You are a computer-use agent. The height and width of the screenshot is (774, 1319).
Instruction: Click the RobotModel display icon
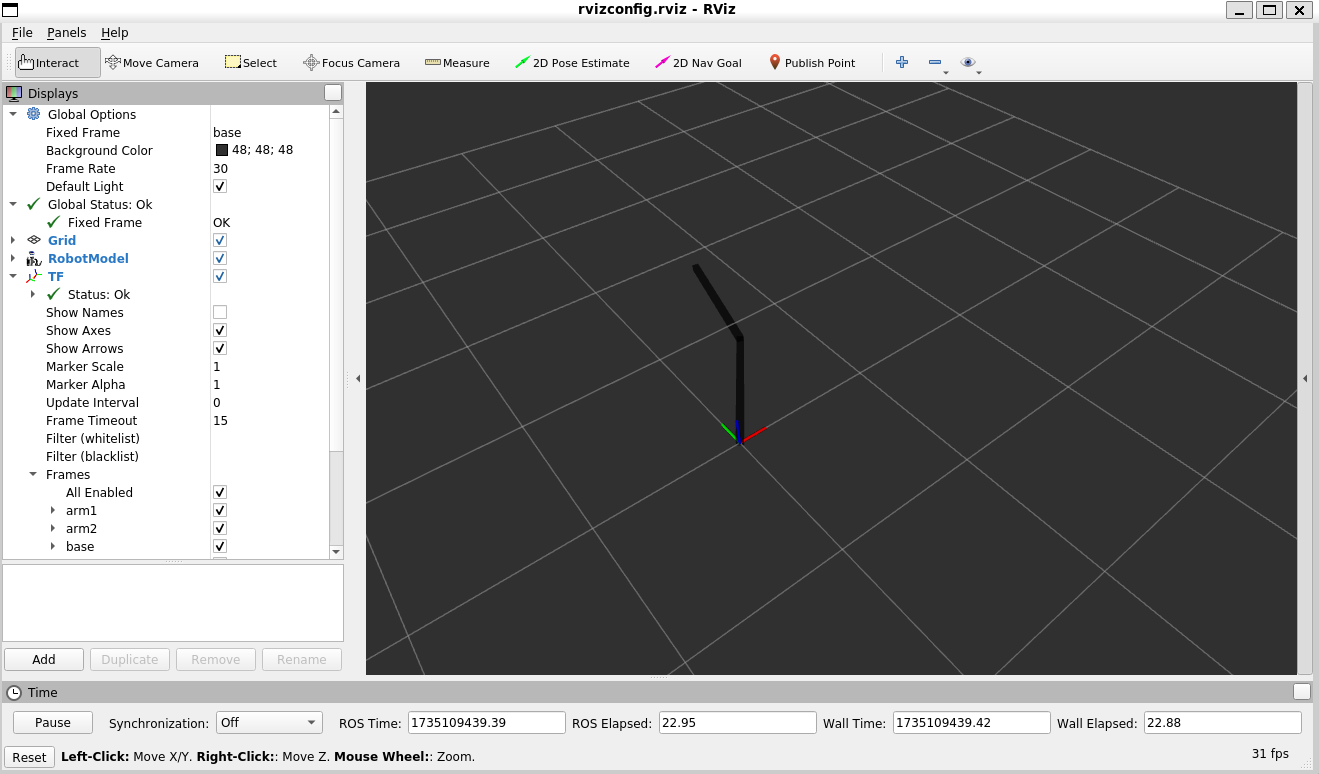(34, 258)
